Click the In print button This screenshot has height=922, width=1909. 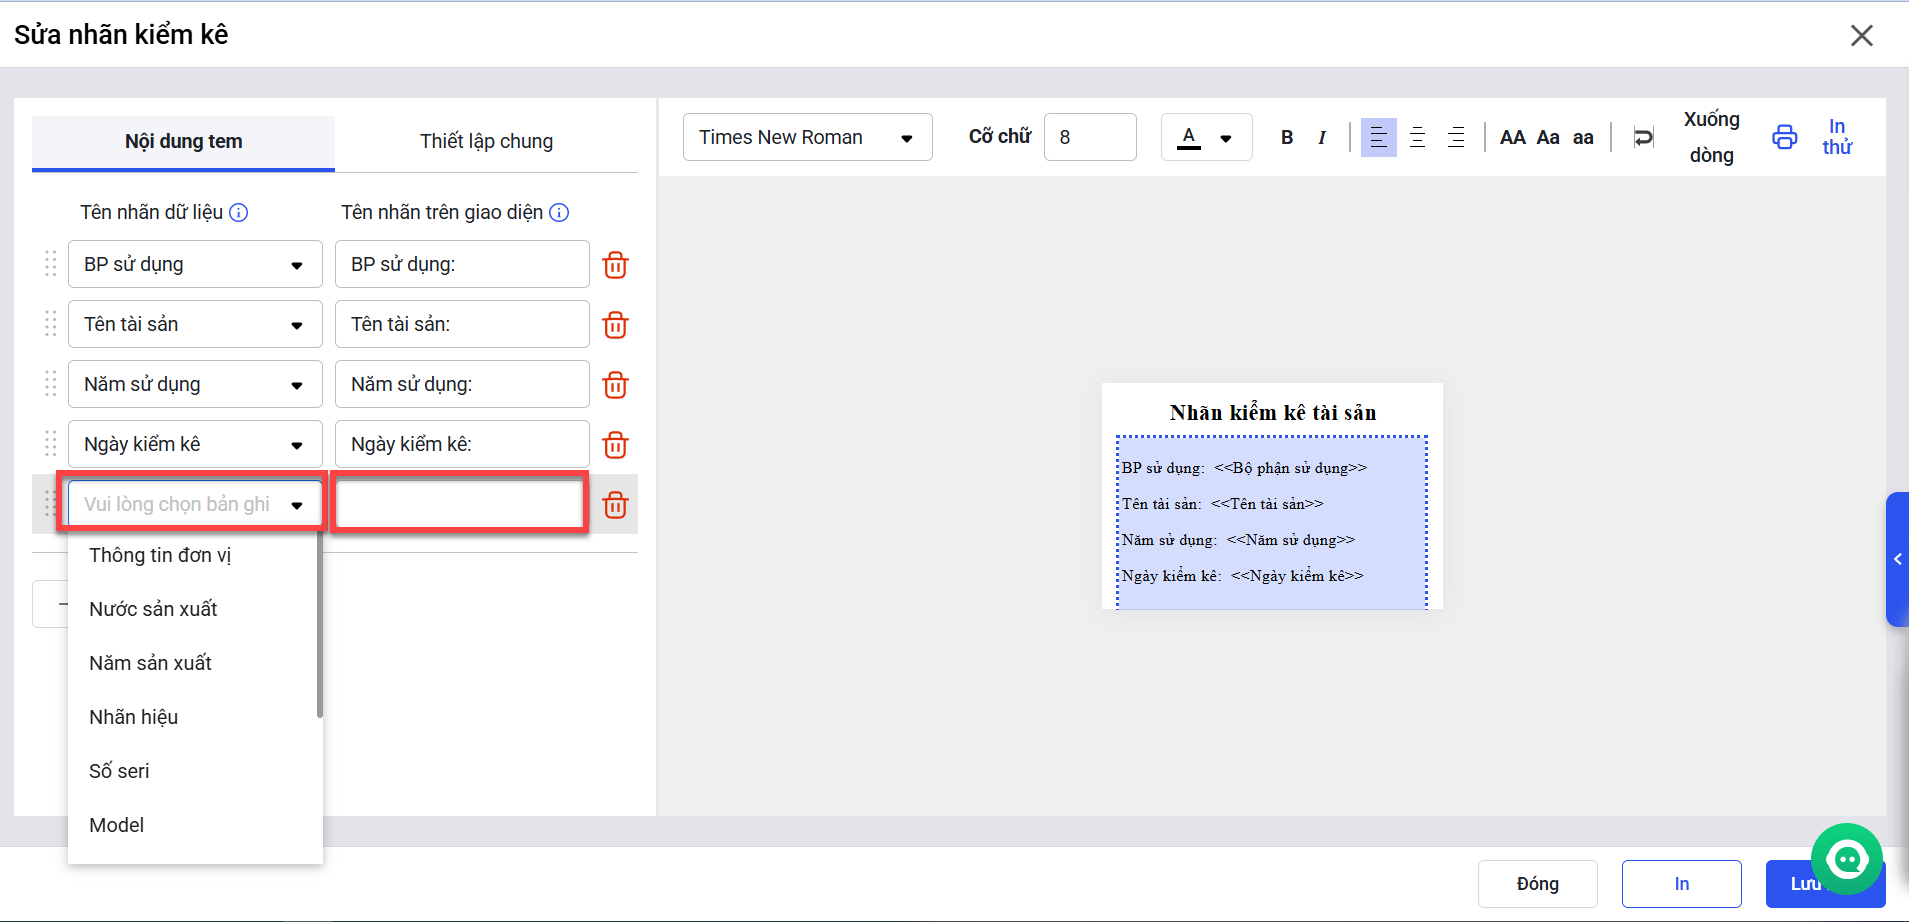(1681, 884)
